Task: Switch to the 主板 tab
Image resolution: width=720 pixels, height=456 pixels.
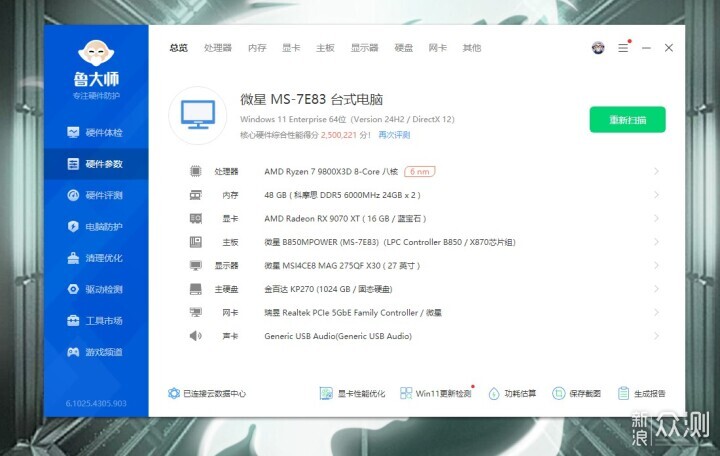Action: tap(325, 48)
